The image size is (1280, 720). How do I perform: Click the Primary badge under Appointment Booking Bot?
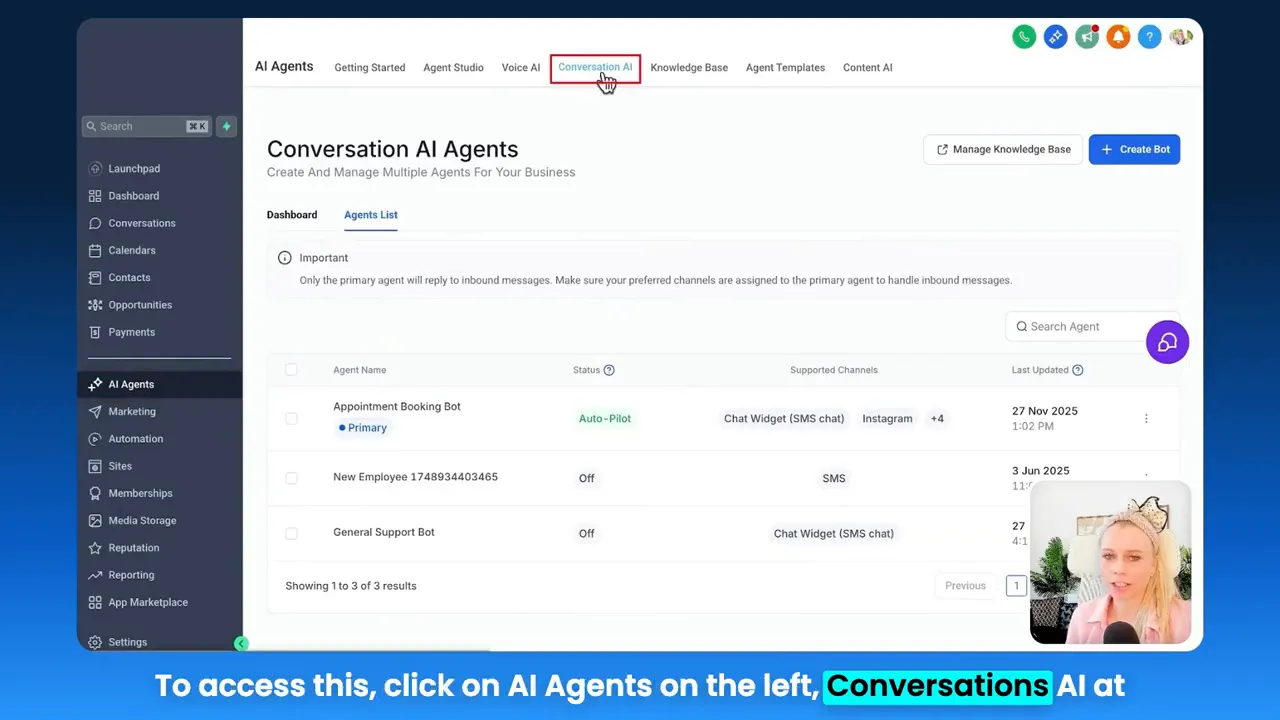(x=363, y=428)
